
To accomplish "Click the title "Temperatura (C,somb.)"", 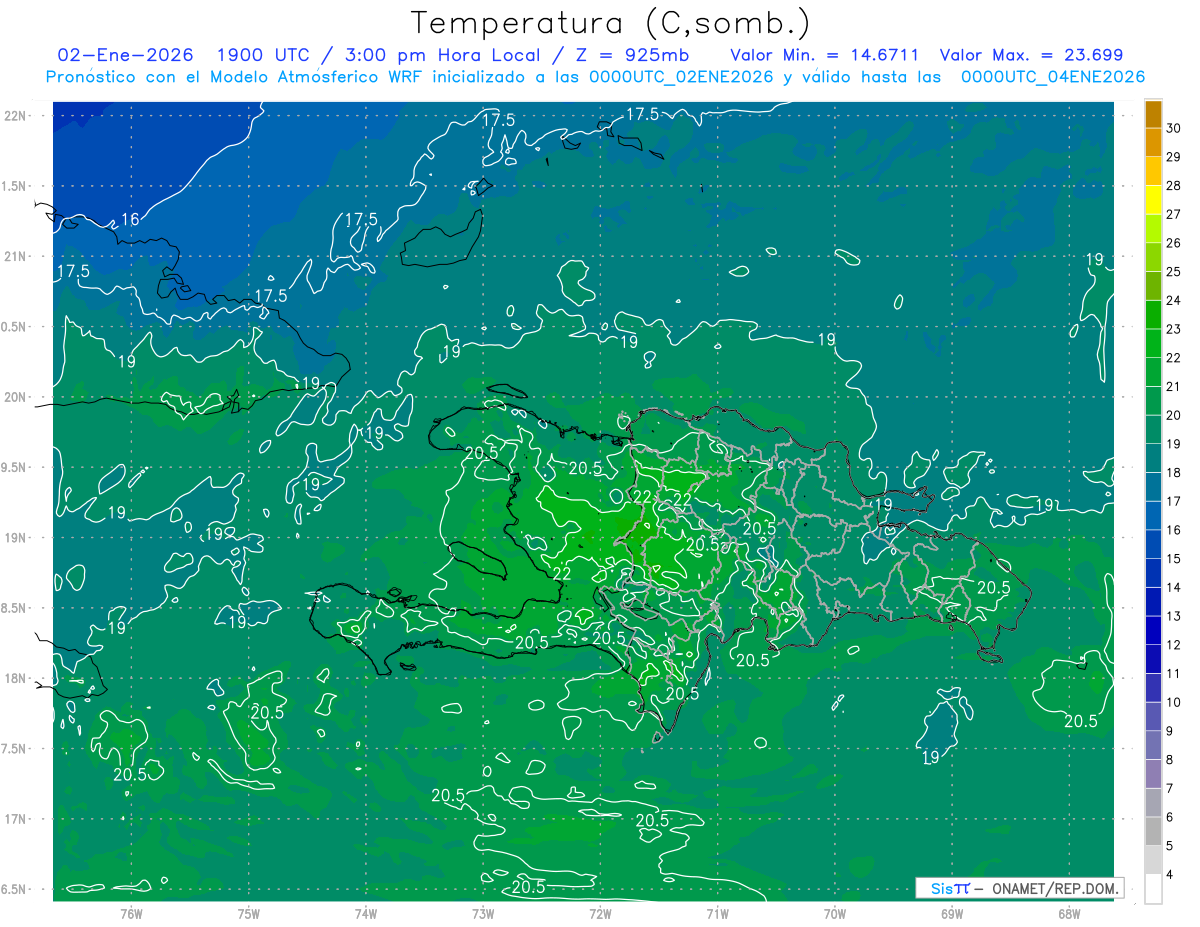I will pos(611,22).
